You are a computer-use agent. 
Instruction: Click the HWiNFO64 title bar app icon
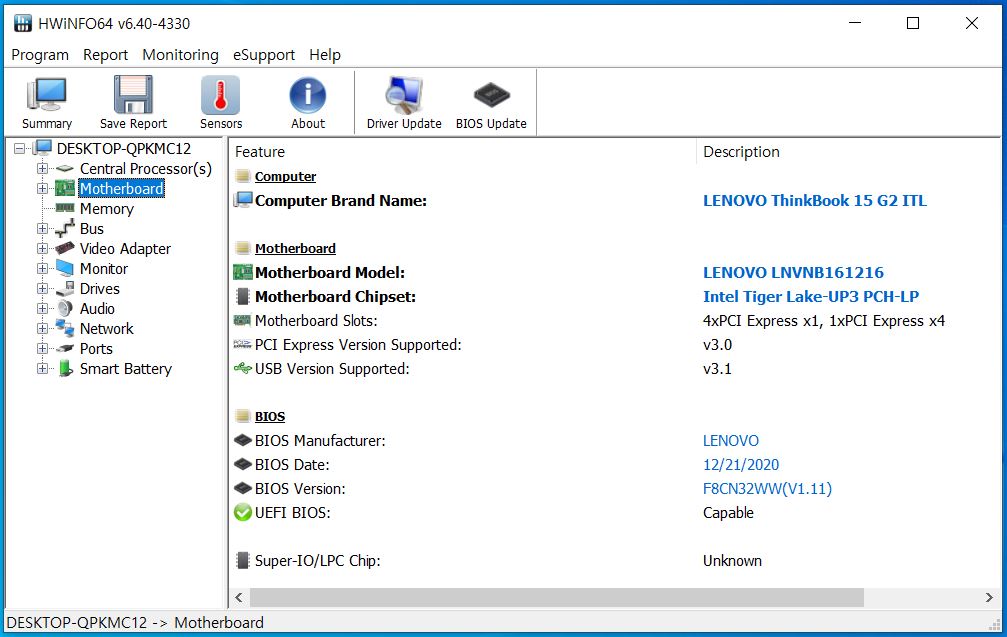pos(22,24)
